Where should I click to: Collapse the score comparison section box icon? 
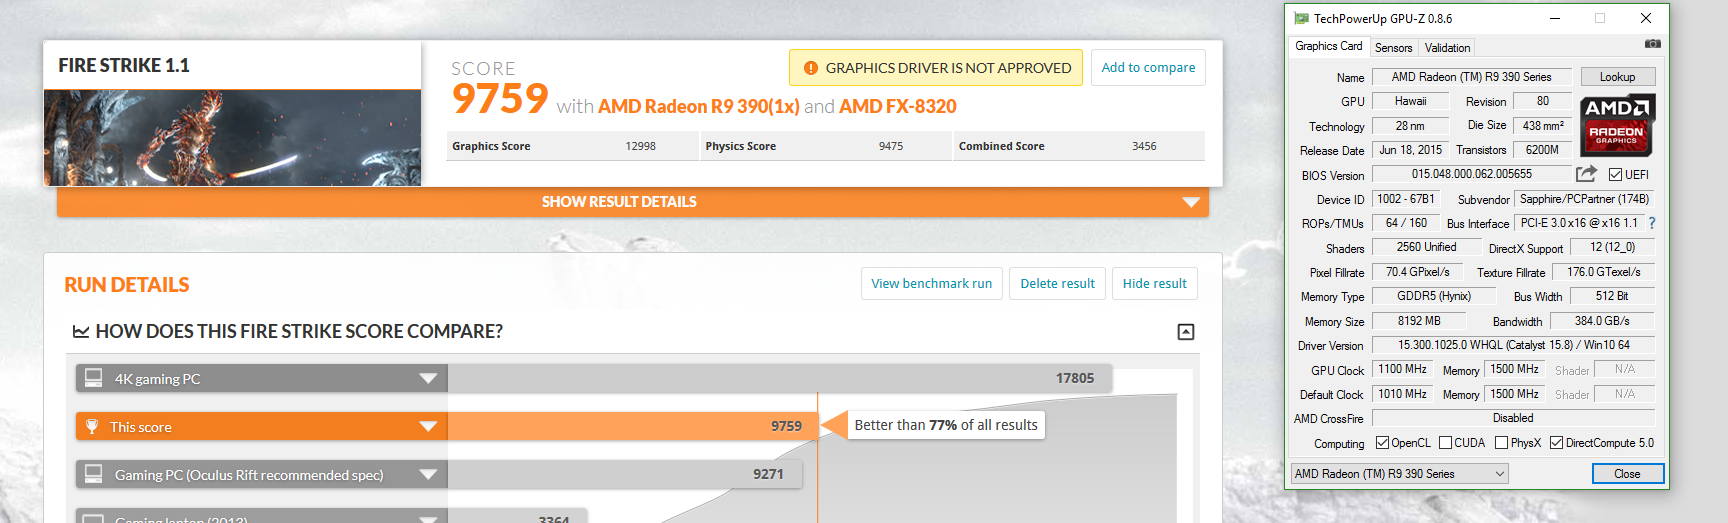1186,332
